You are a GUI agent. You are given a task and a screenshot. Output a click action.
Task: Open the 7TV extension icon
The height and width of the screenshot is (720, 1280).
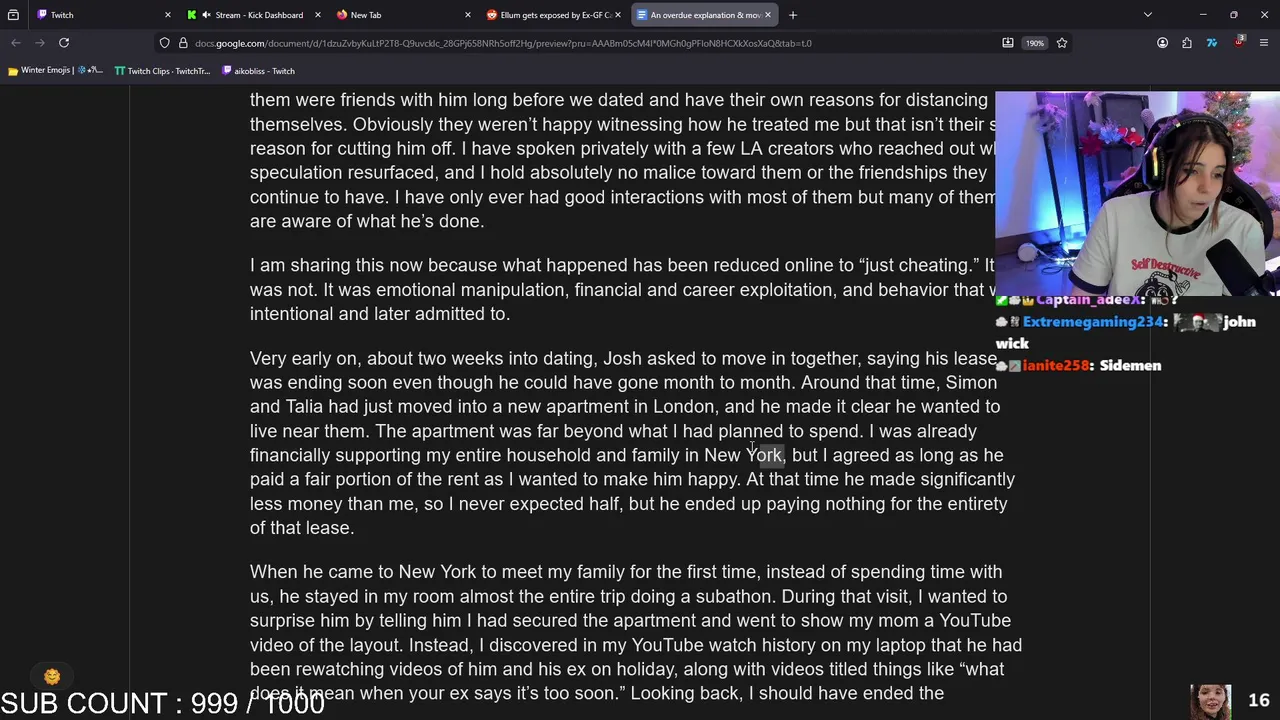pyautogui.click(x=1212, y=43)
